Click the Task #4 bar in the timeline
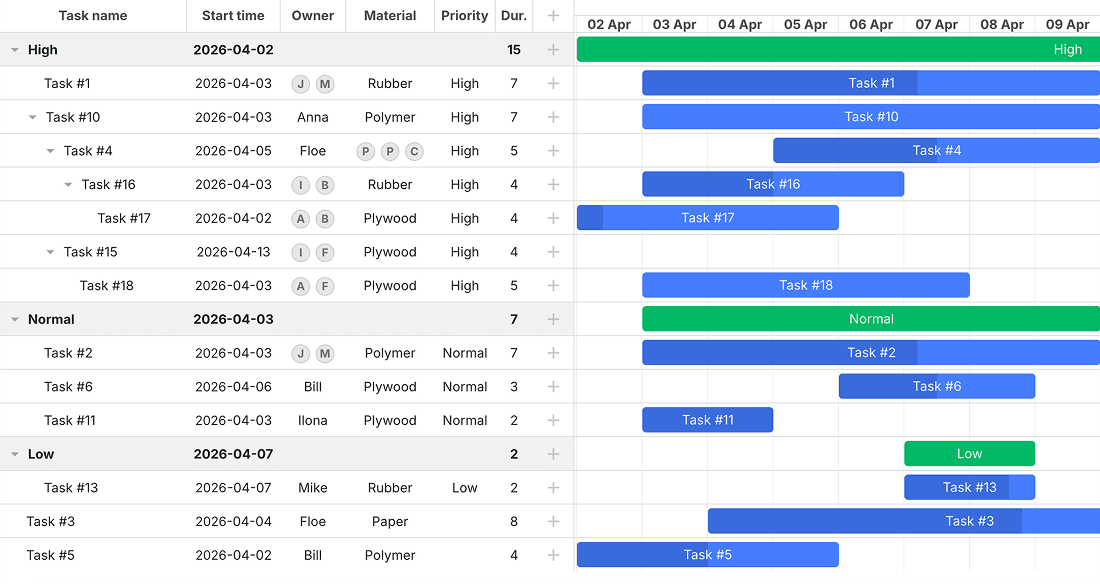Screen dimensions: 1100x584 click(x=937, y=150)
